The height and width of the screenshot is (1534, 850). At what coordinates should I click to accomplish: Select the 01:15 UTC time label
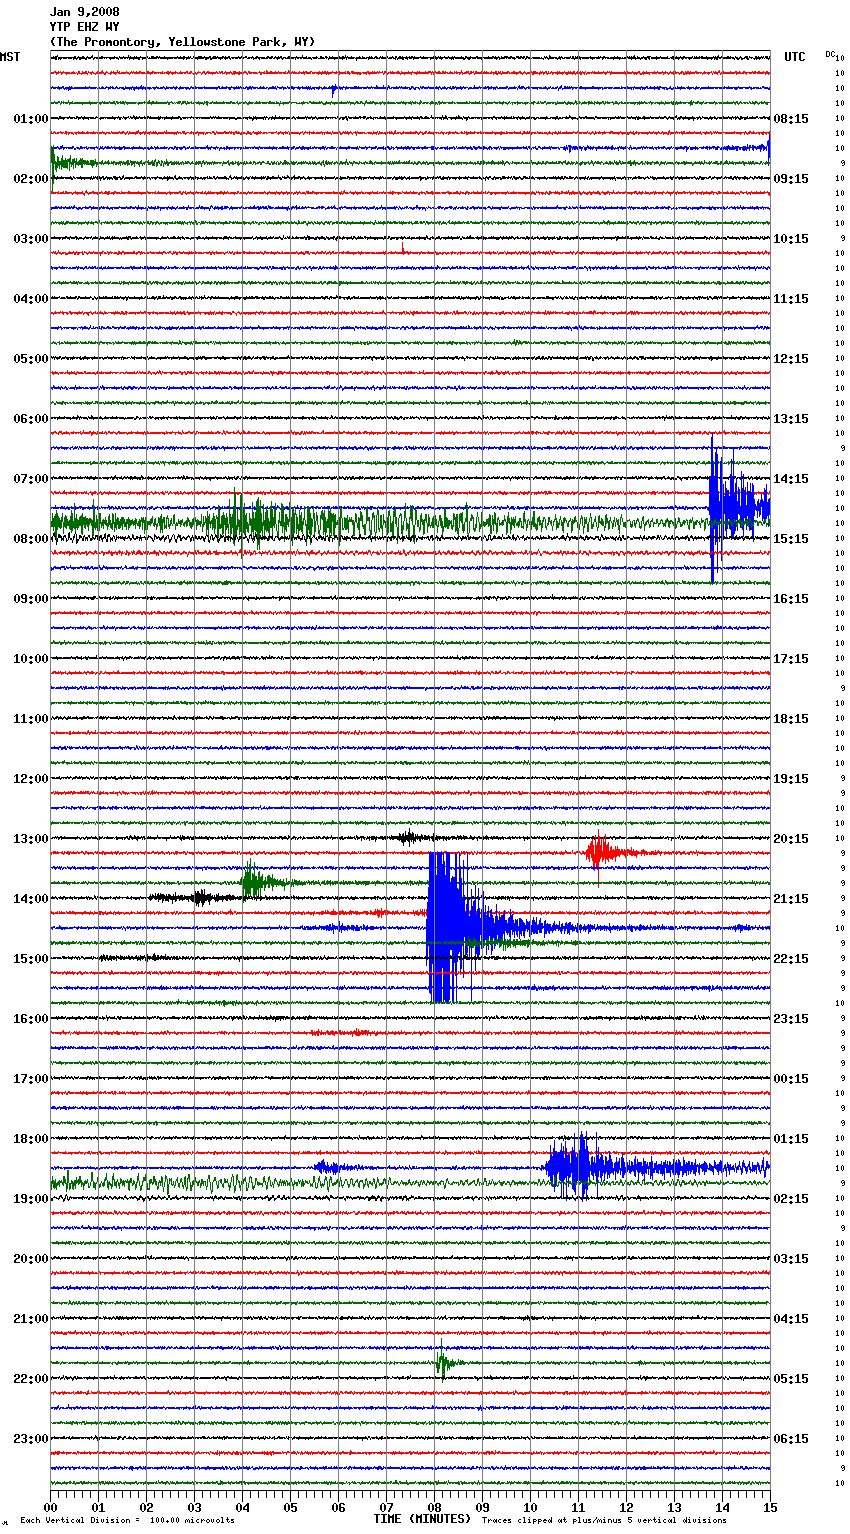pyautogui.click(x=791, y=1139)
